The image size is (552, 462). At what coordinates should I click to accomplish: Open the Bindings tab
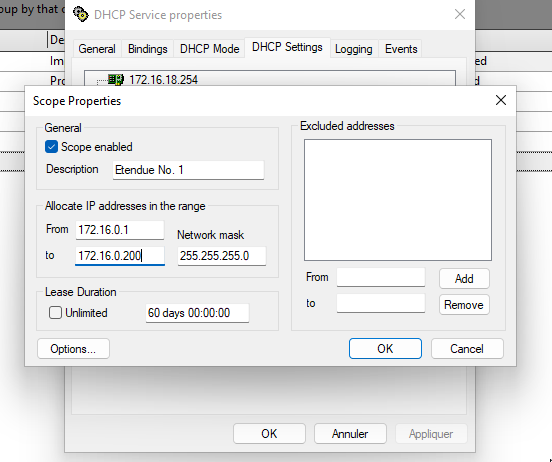(x=148, y=49)
